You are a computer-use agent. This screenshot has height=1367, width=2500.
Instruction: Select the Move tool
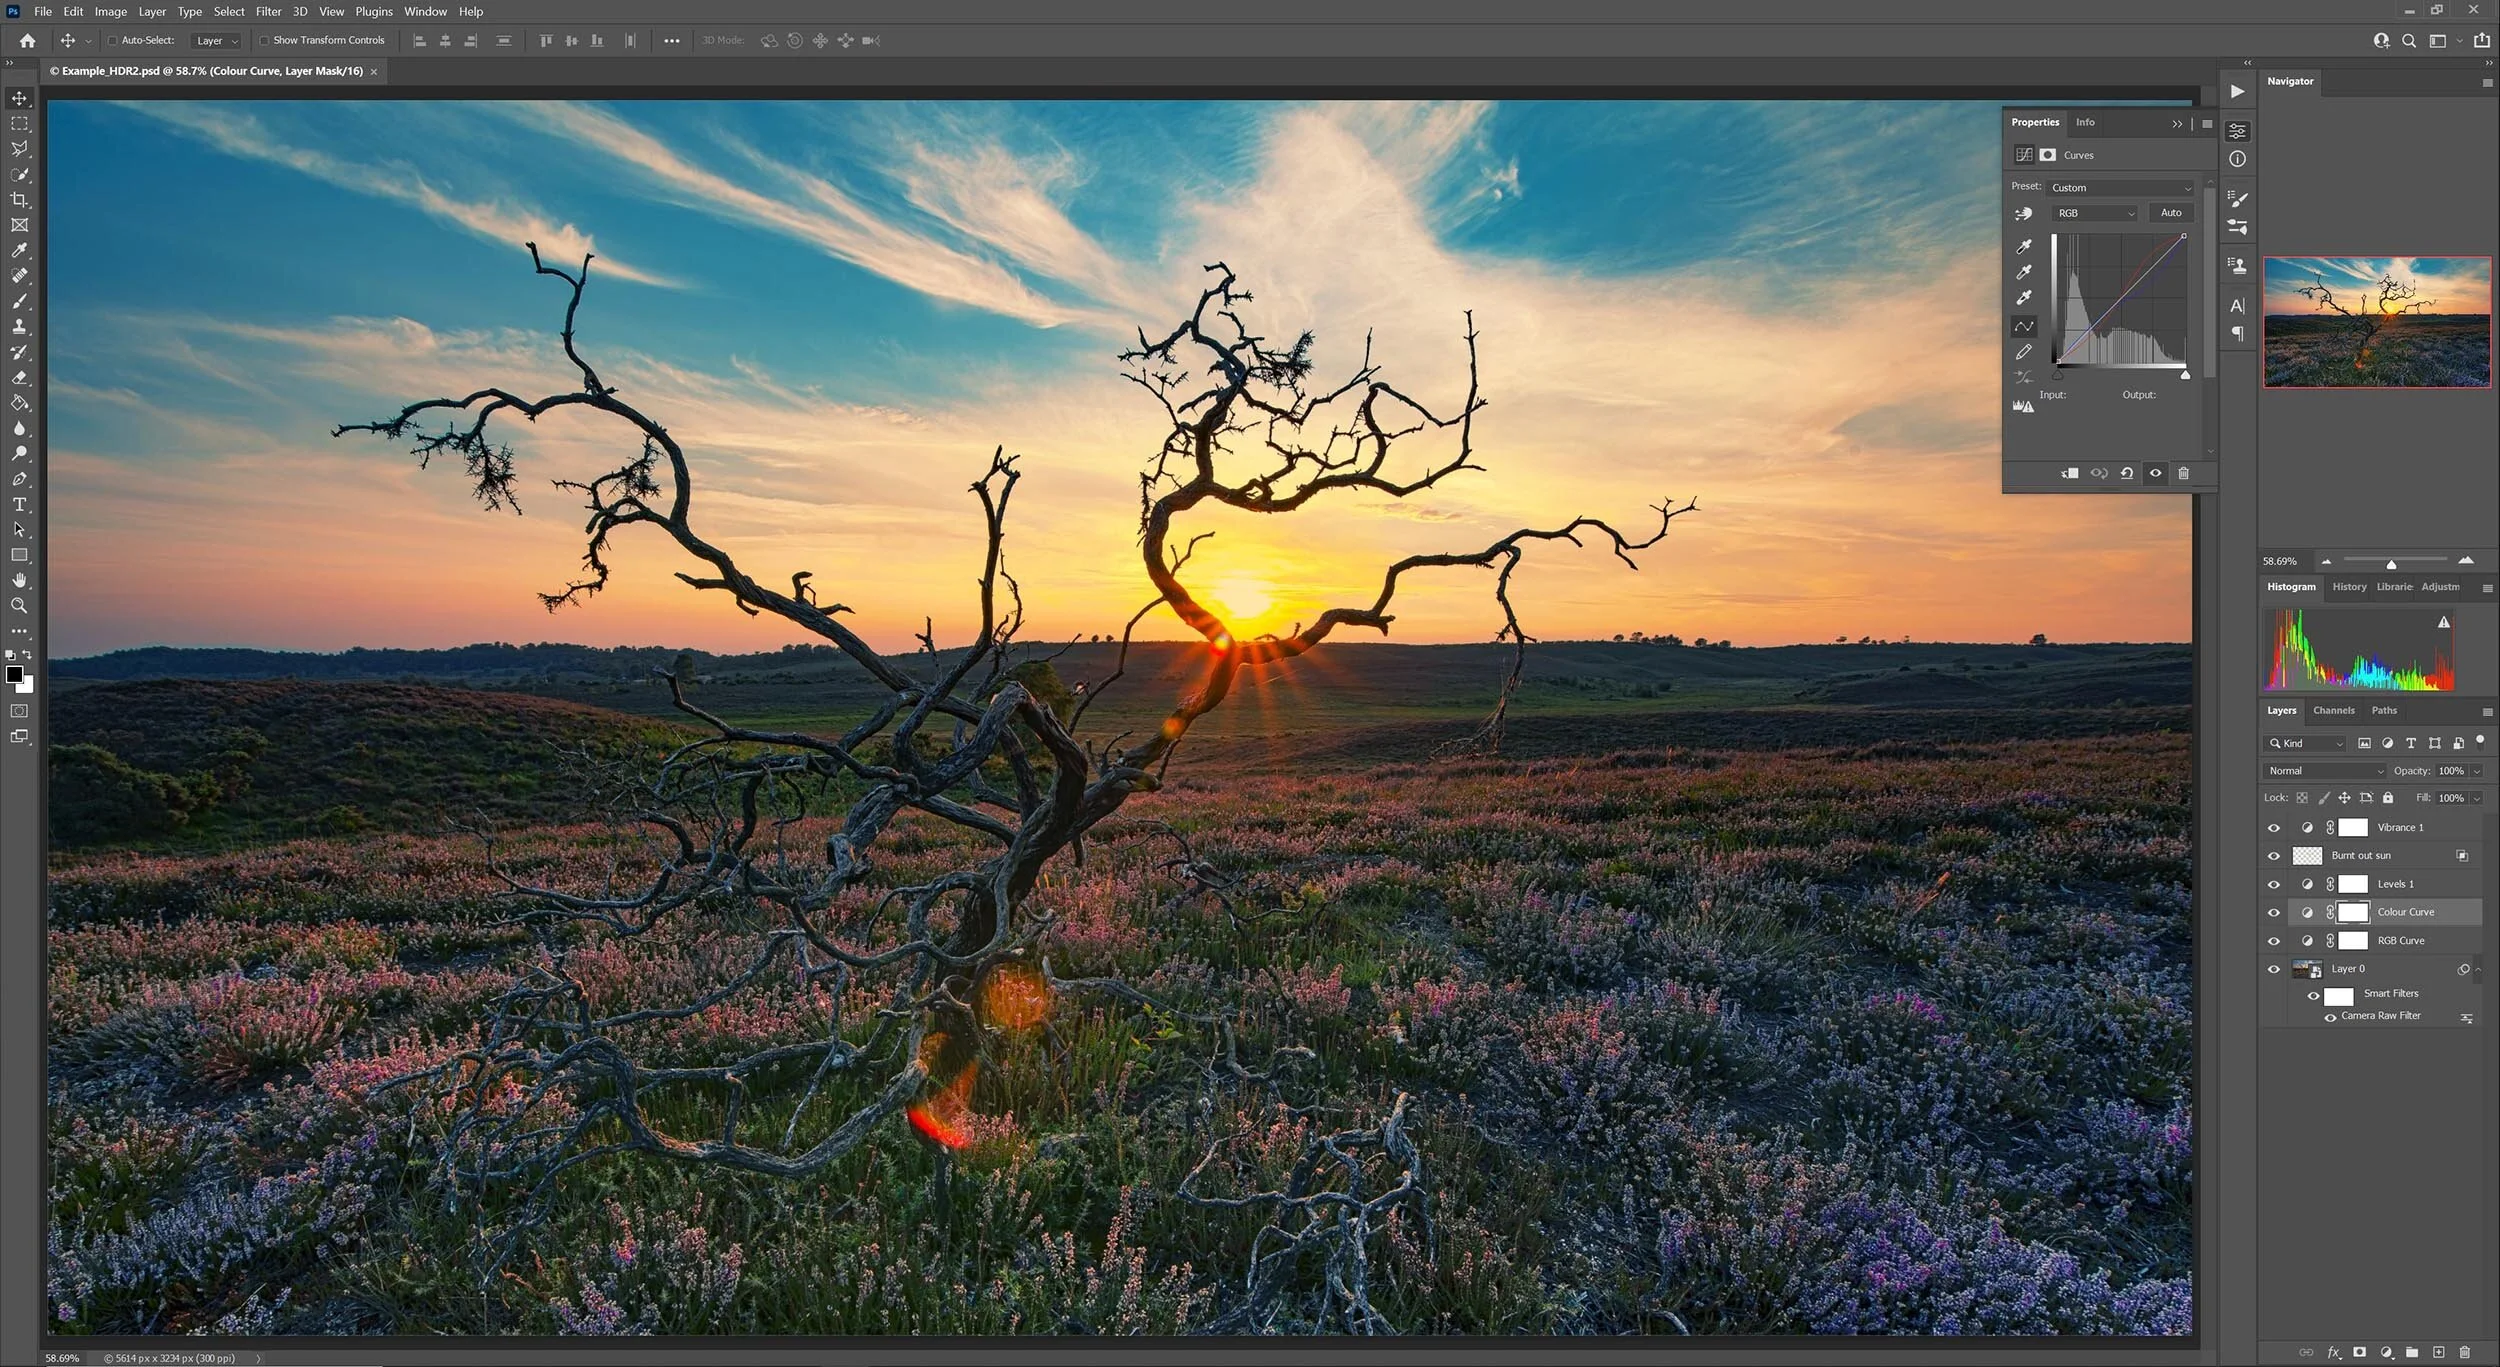tap(19, 98)
